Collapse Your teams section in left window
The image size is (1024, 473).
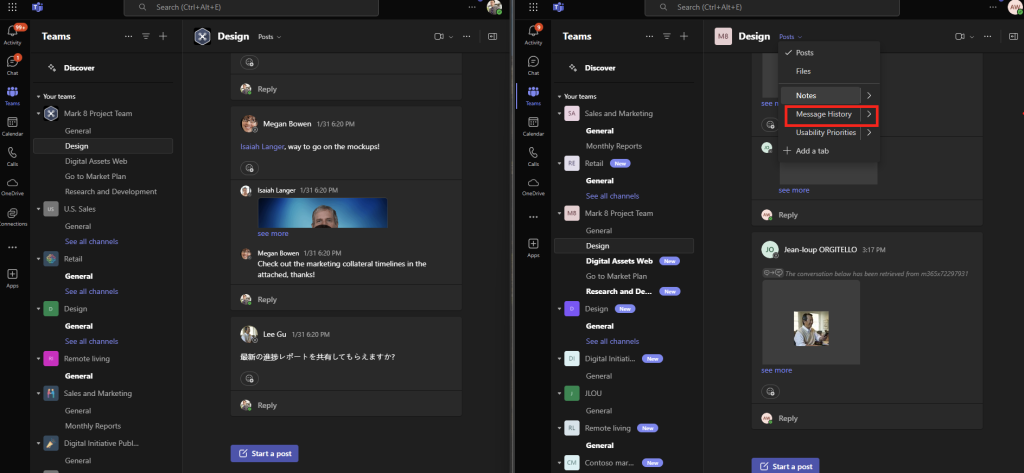point(39,97)
